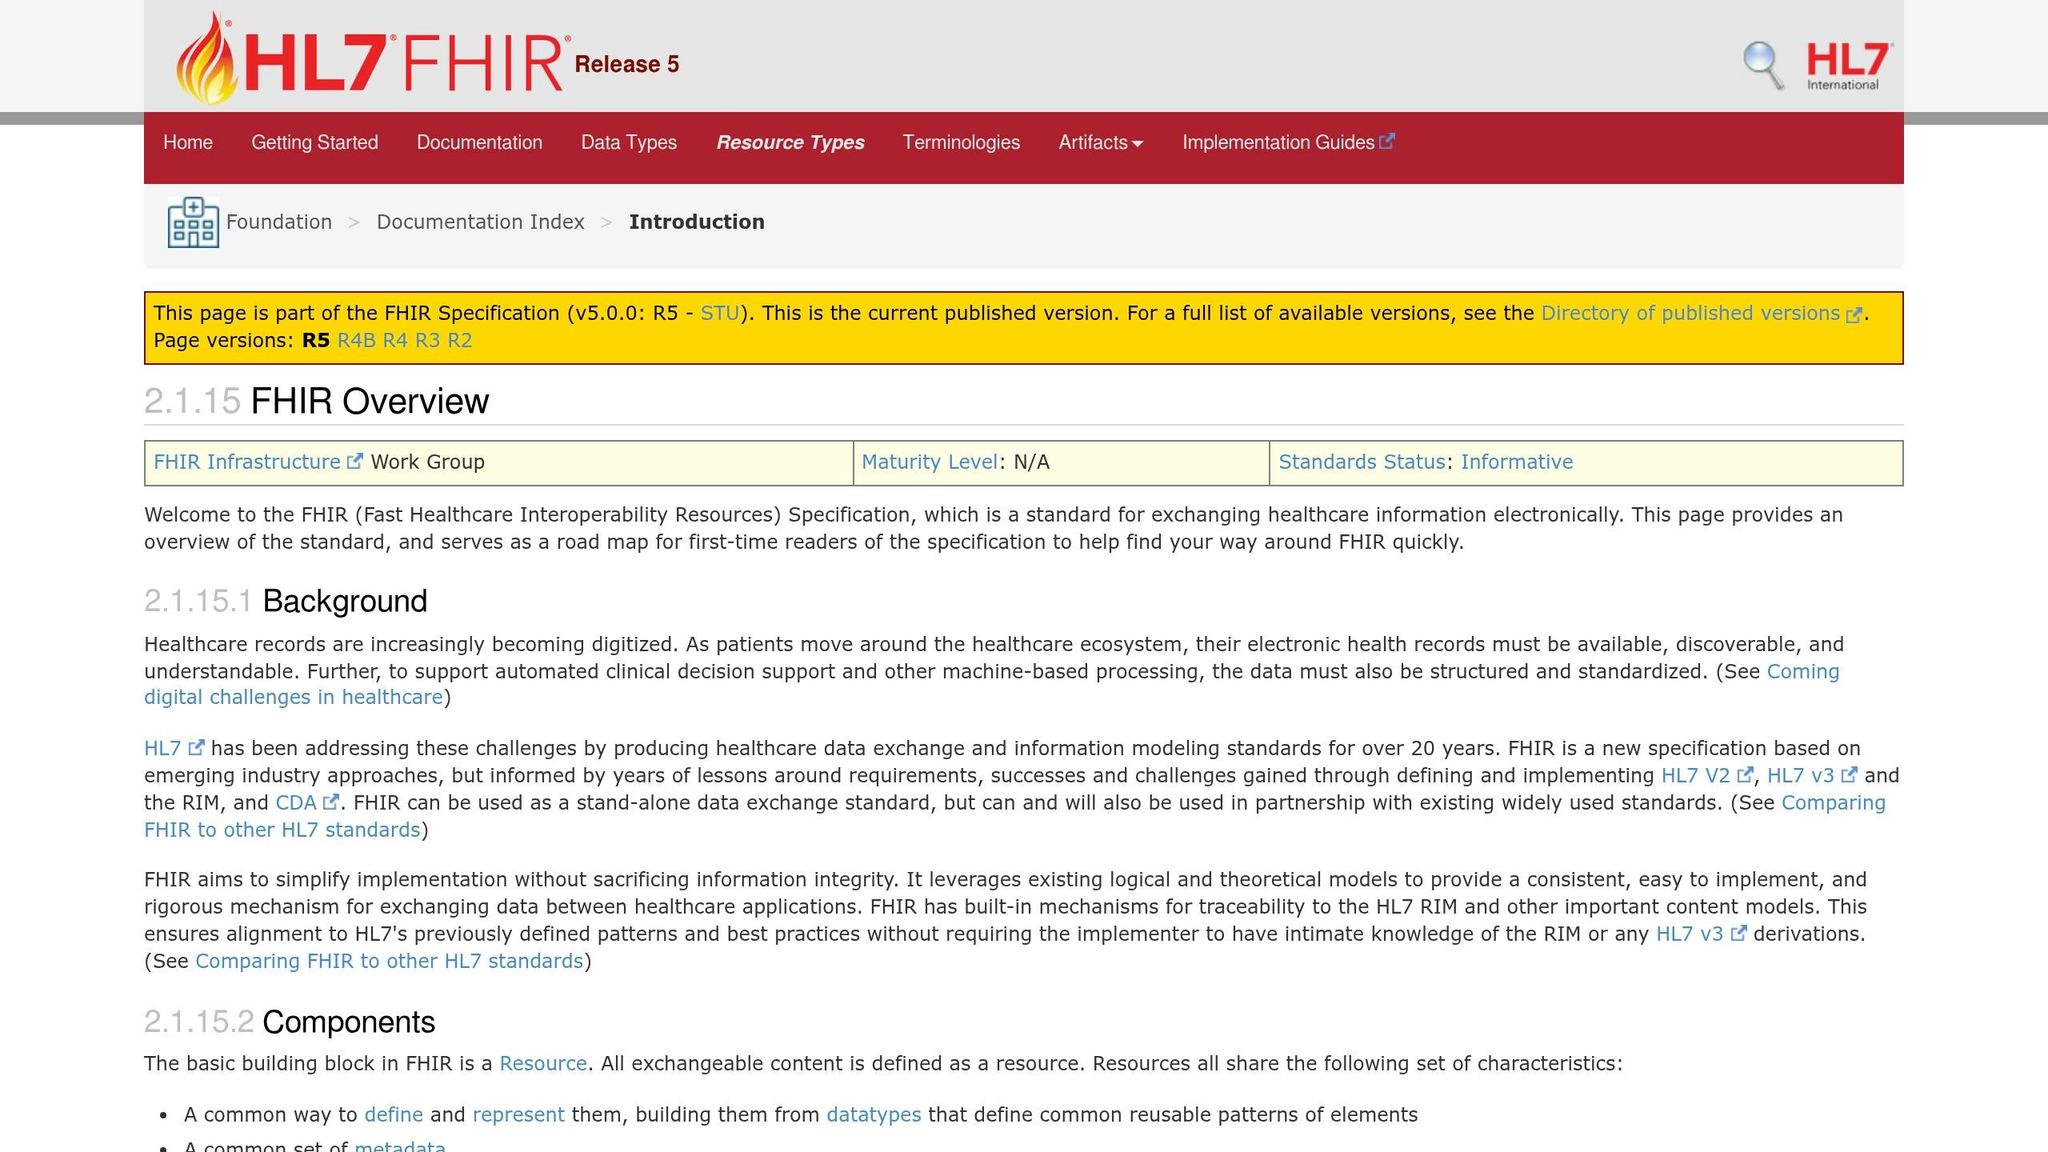2048x1152 pixels.
Task: Open the Data Types menu item
Action: click(629, 143)
